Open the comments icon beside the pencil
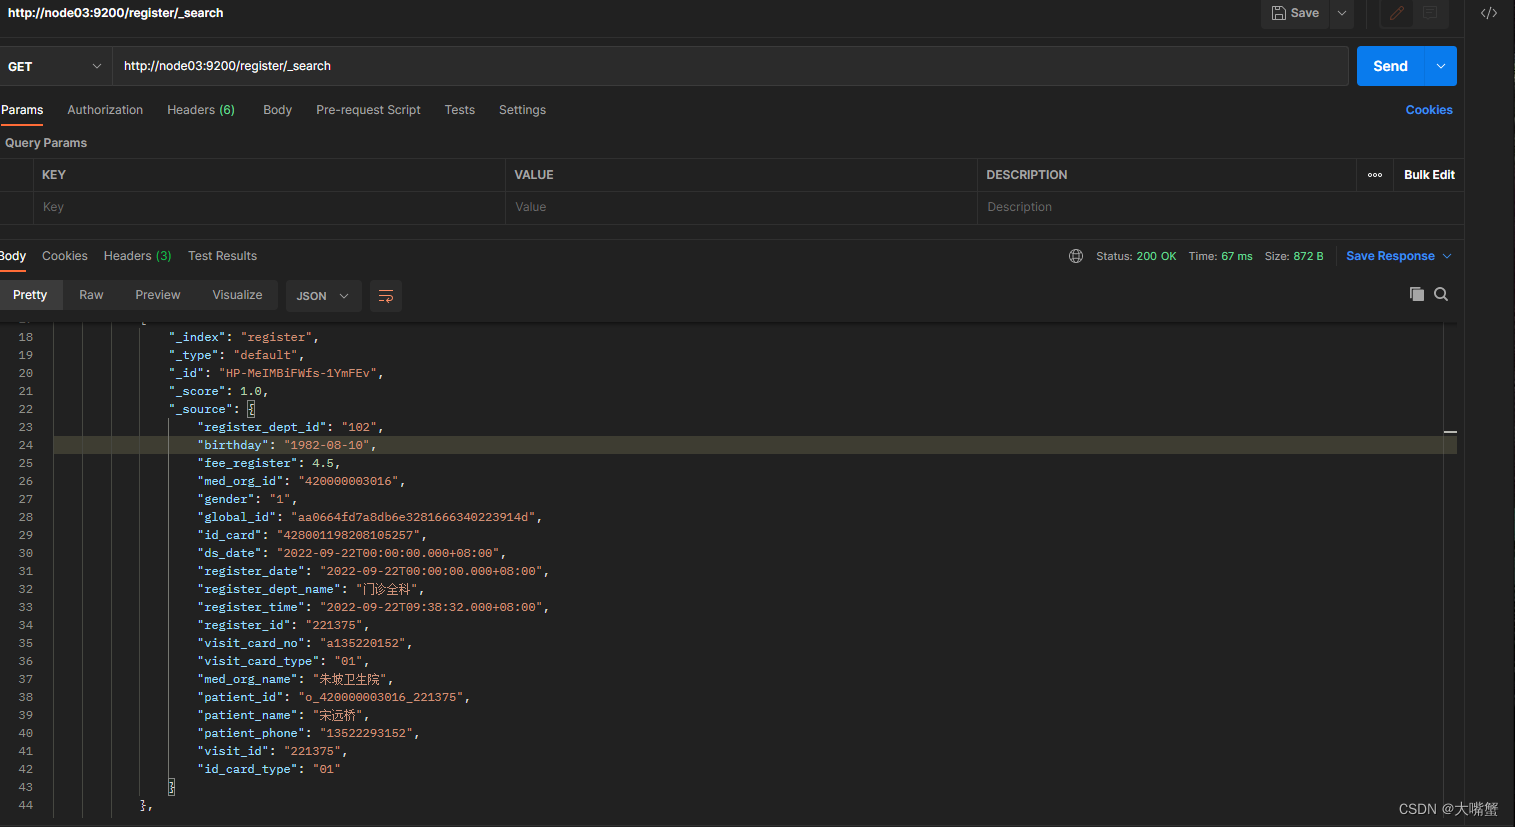 pyautogui.click(x=1430, y=13)
